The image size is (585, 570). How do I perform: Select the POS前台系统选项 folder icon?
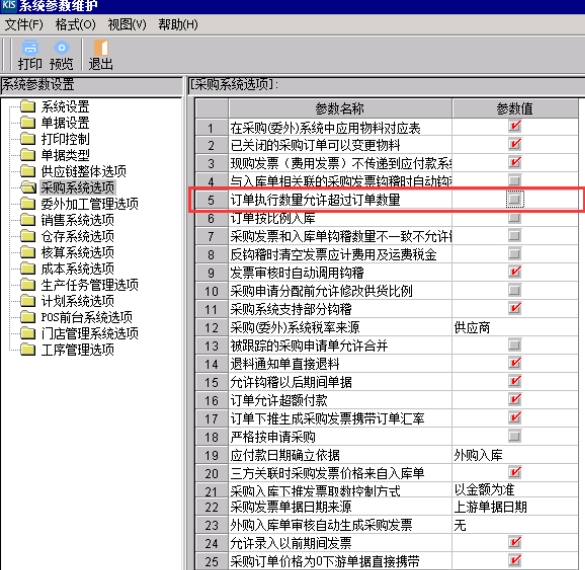pyautogui.click(x=28, y=317)
